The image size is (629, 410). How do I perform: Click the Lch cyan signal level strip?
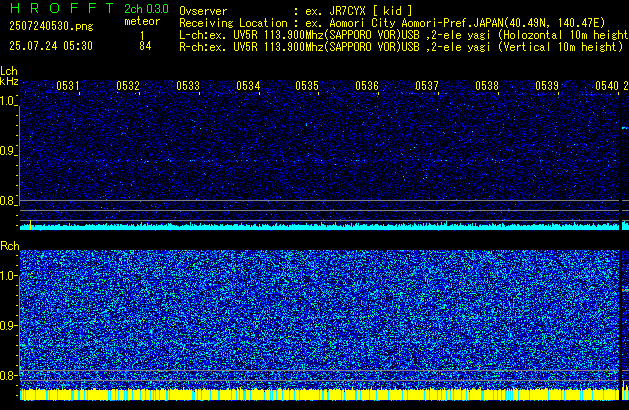(319, 227)
